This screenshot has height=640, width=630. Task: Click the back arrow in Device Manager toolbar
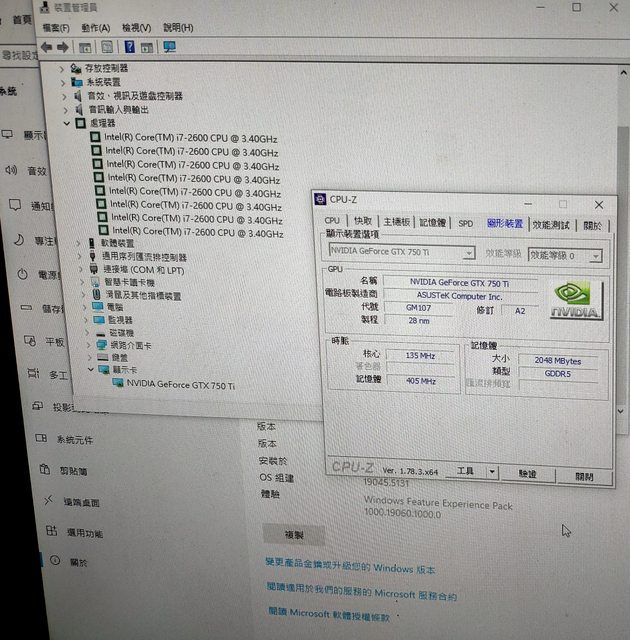pos(45,47)
